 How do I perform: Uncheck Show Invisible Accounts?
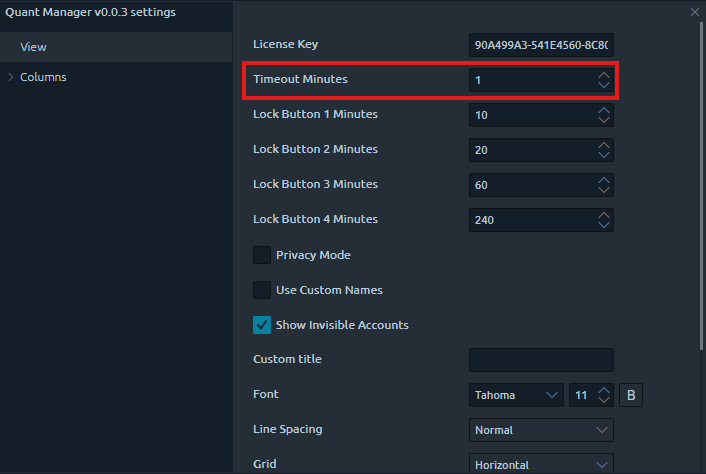pyautogui.click(x=262, y=325)
